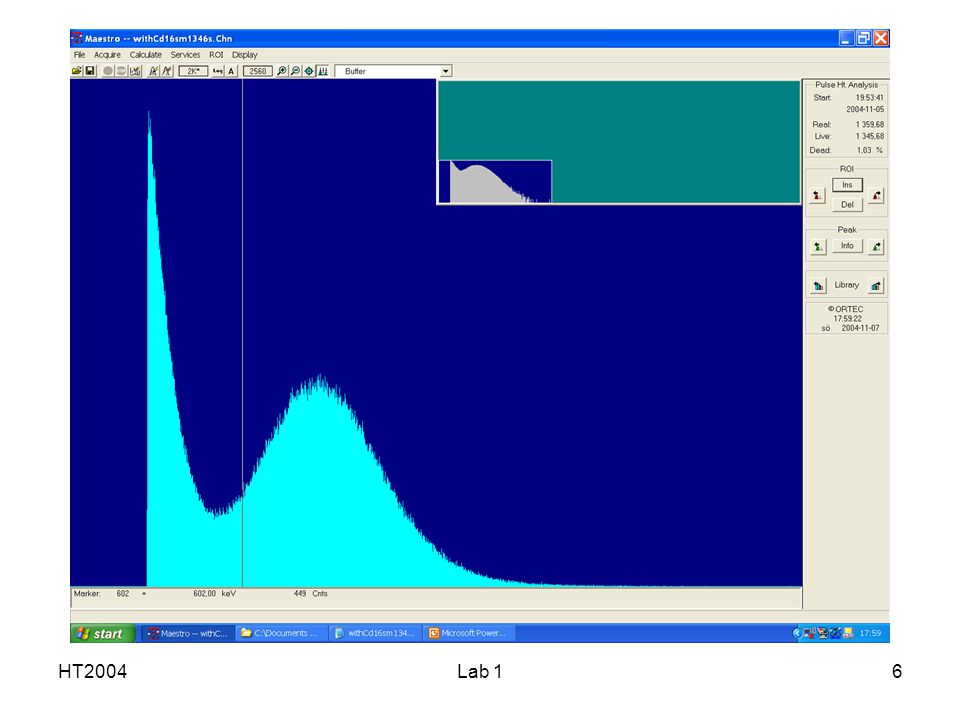Viewport: 960px width, 720px height.
Task: Click the ORTEC copyright label
Action: coord(846,309)
